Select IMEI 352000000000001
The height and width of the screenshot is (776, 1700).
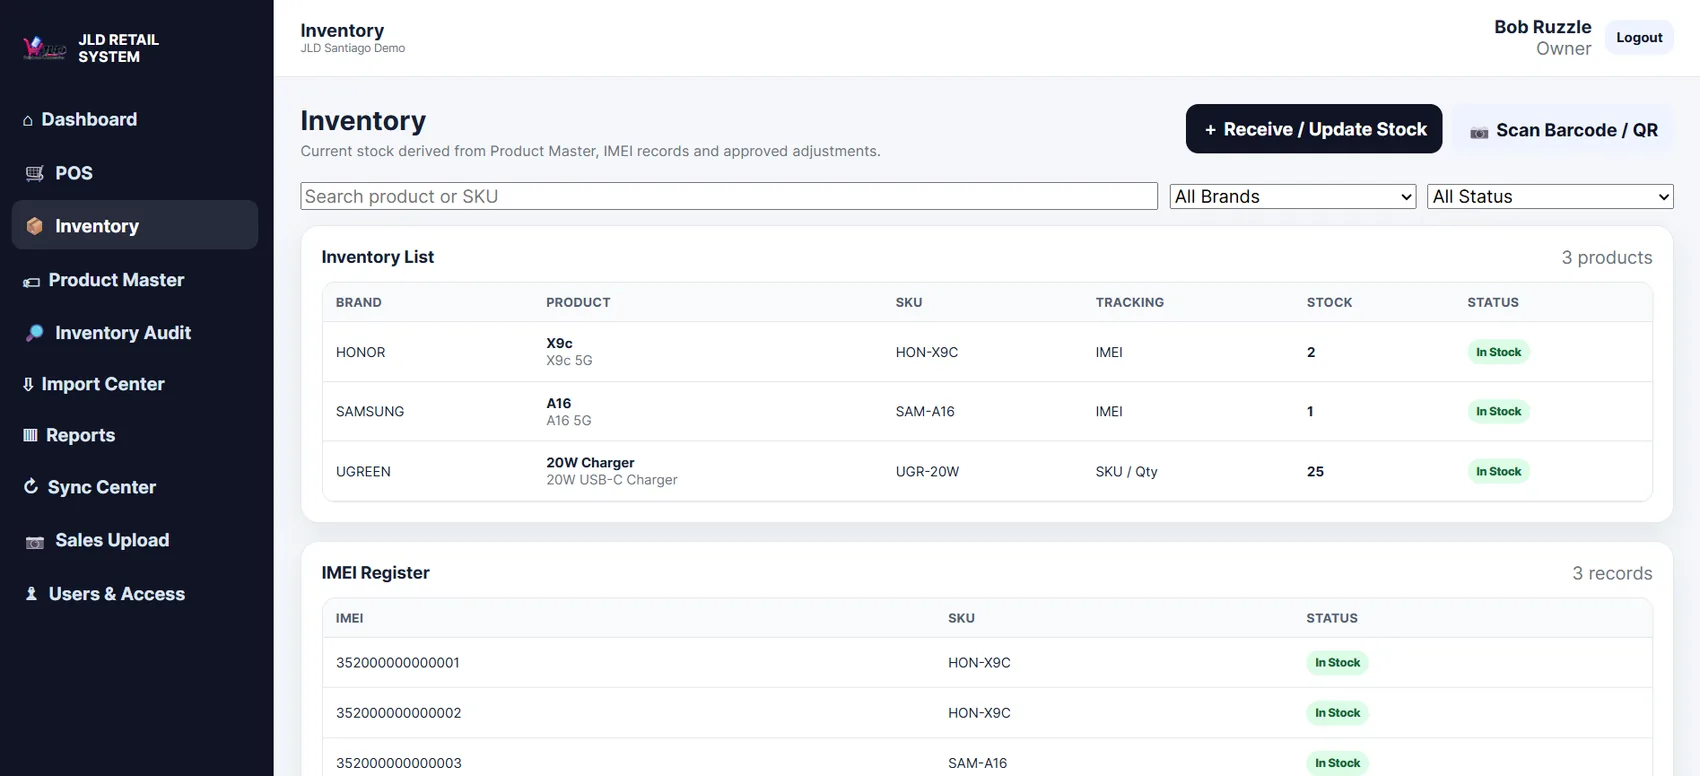click(x=398, y=662)
